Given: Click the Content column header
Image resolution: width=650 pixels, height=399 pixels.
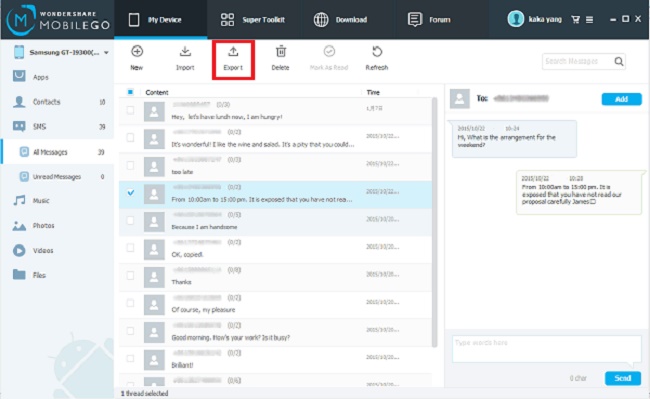Looking at the screenshot, I should pyautogui.click(x=157, y=92).
